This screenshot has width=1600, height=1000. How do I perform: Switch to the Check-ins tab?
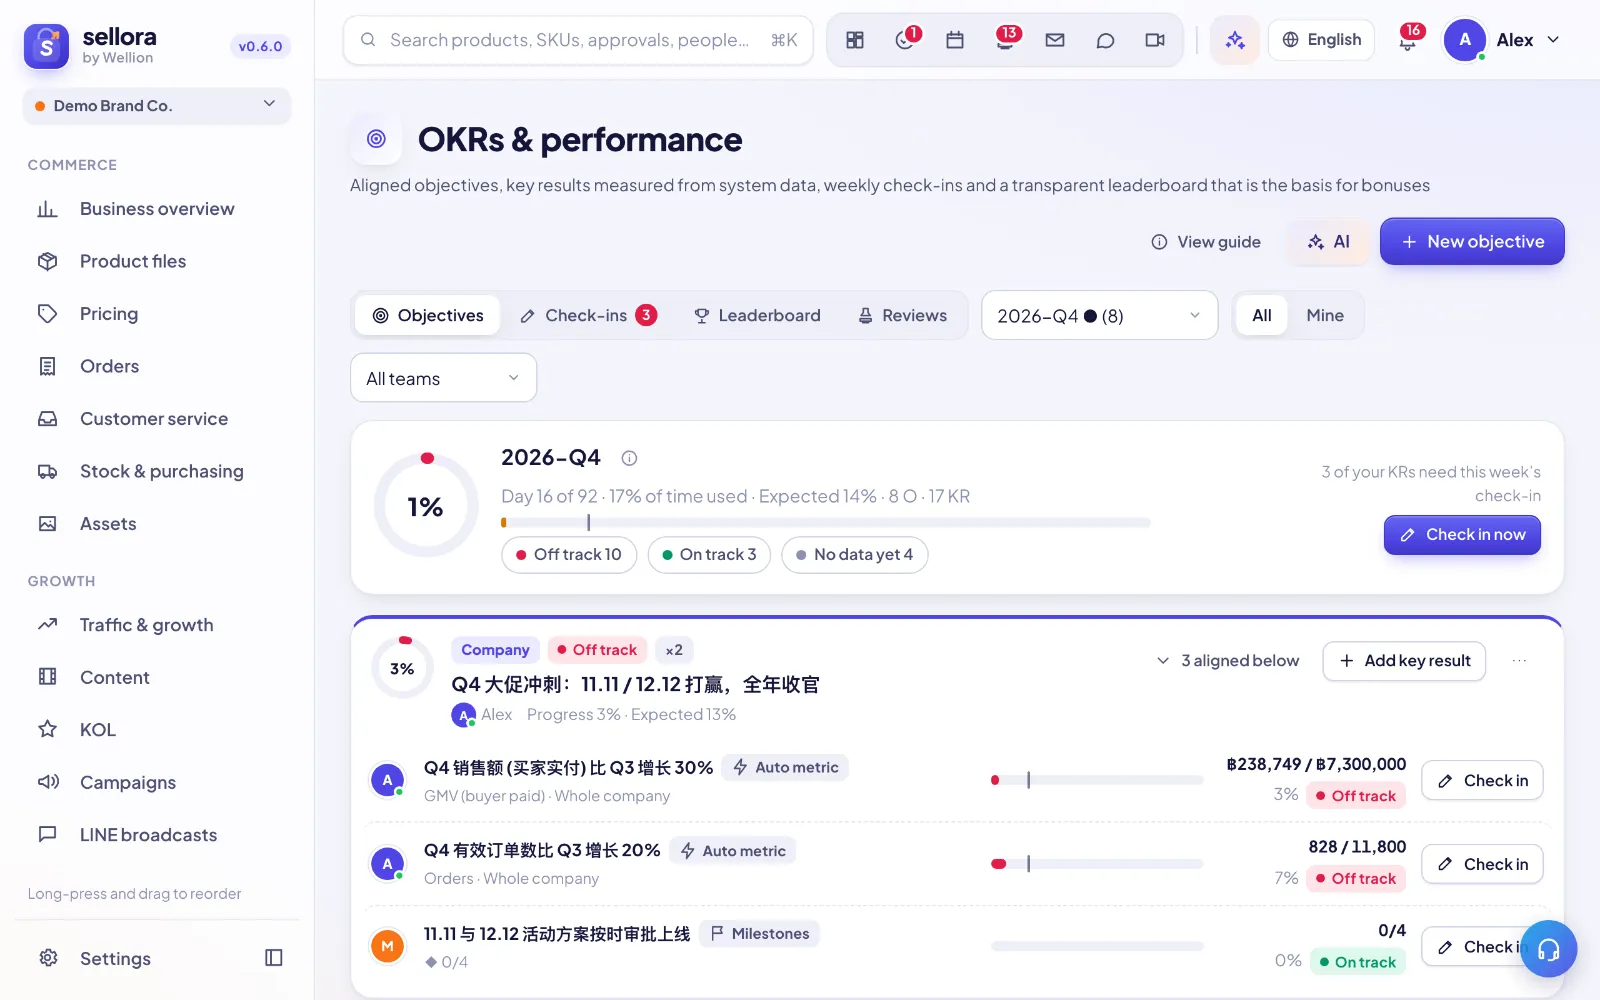(588, 316)
